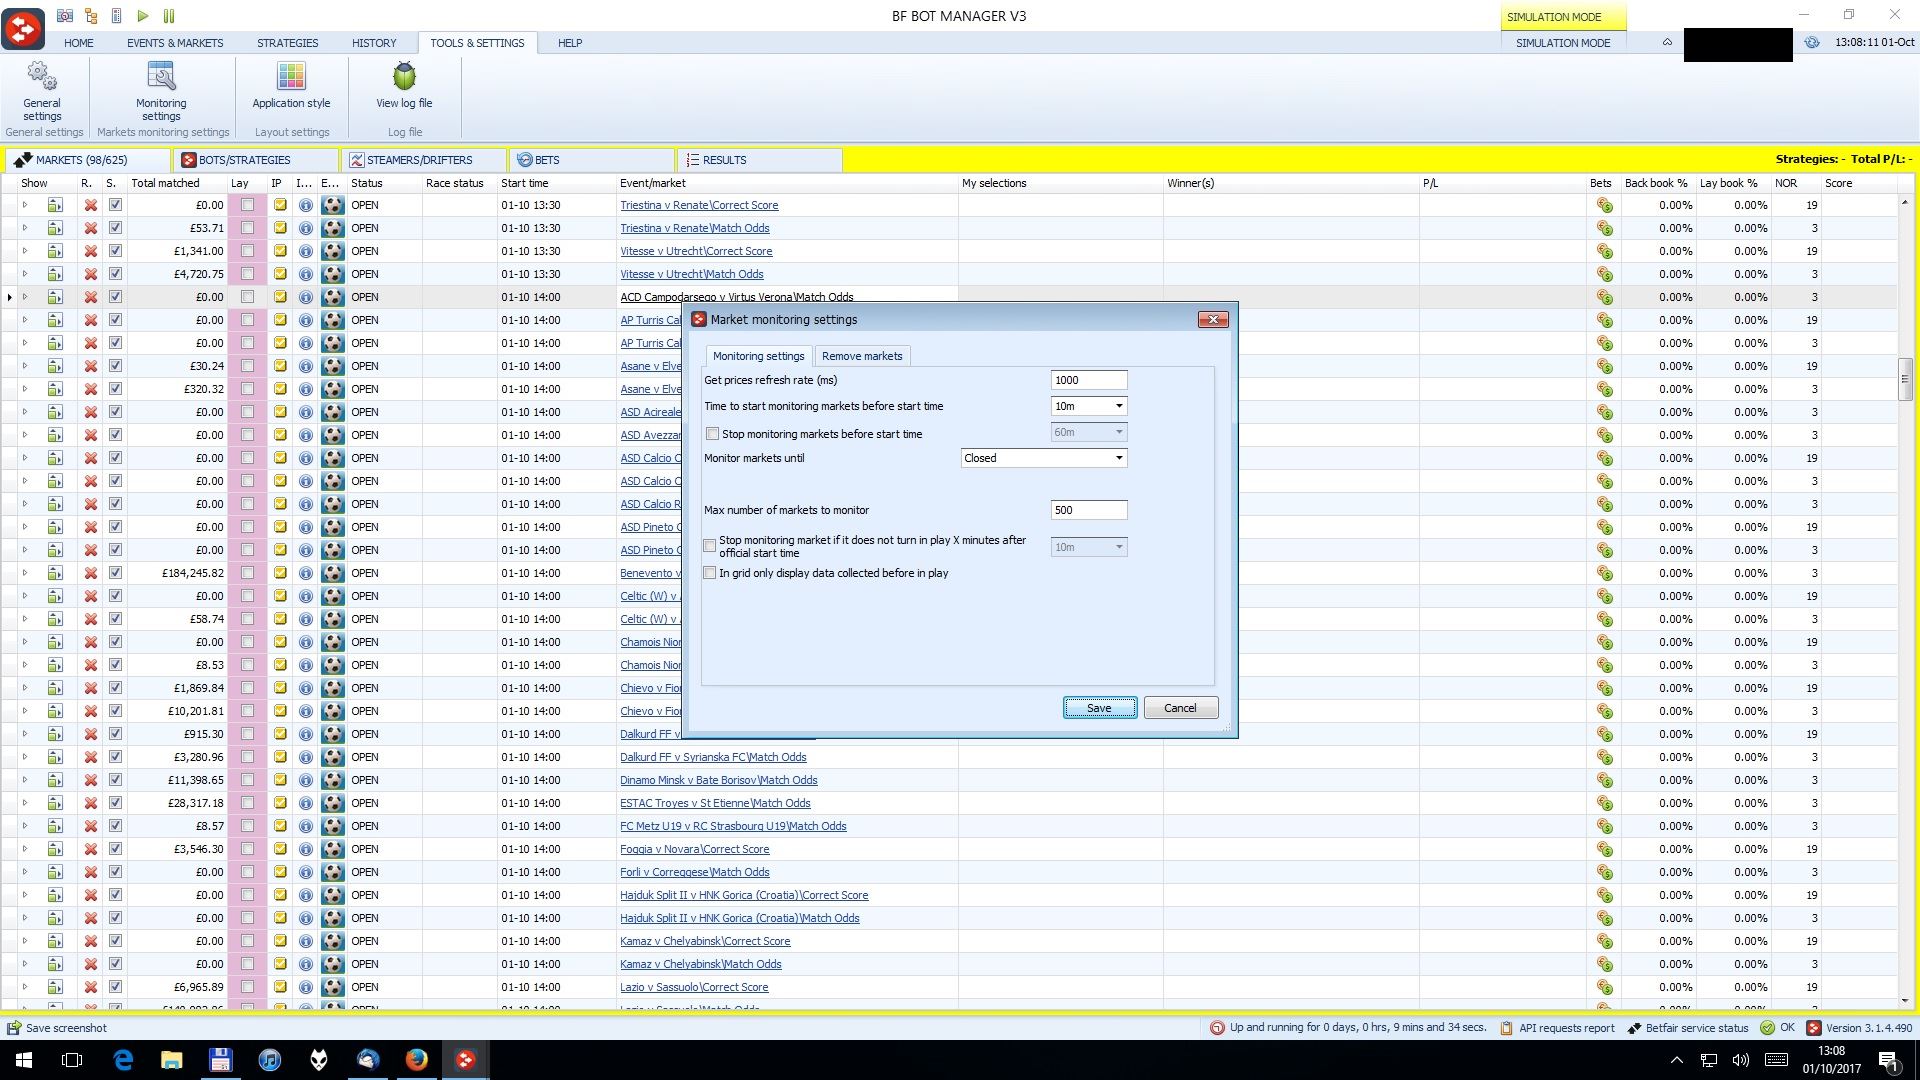
Task: Switch to Remove markets tab in dialog
Action: pos(862,356)
